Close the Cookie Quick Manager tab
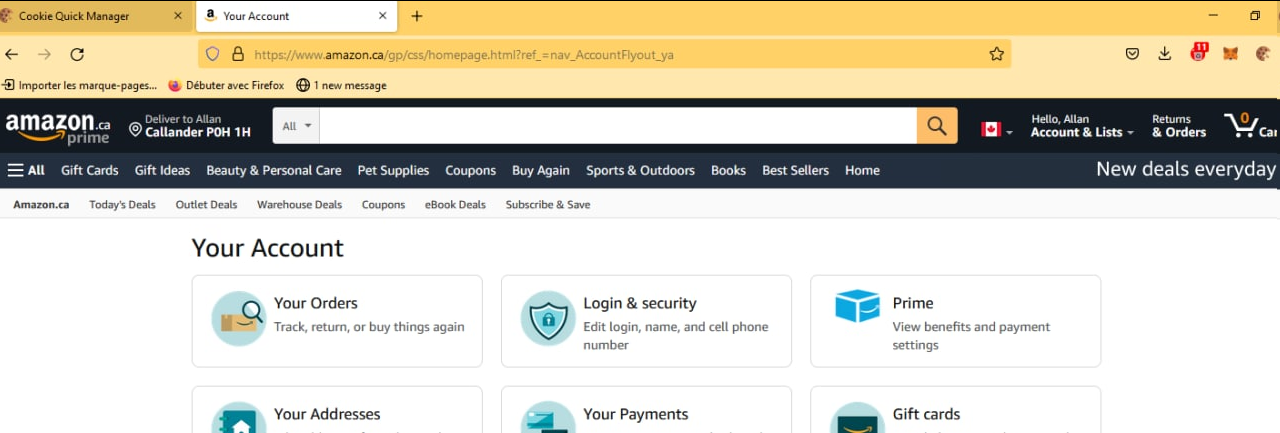1280x433 pixels. (178, 16)
